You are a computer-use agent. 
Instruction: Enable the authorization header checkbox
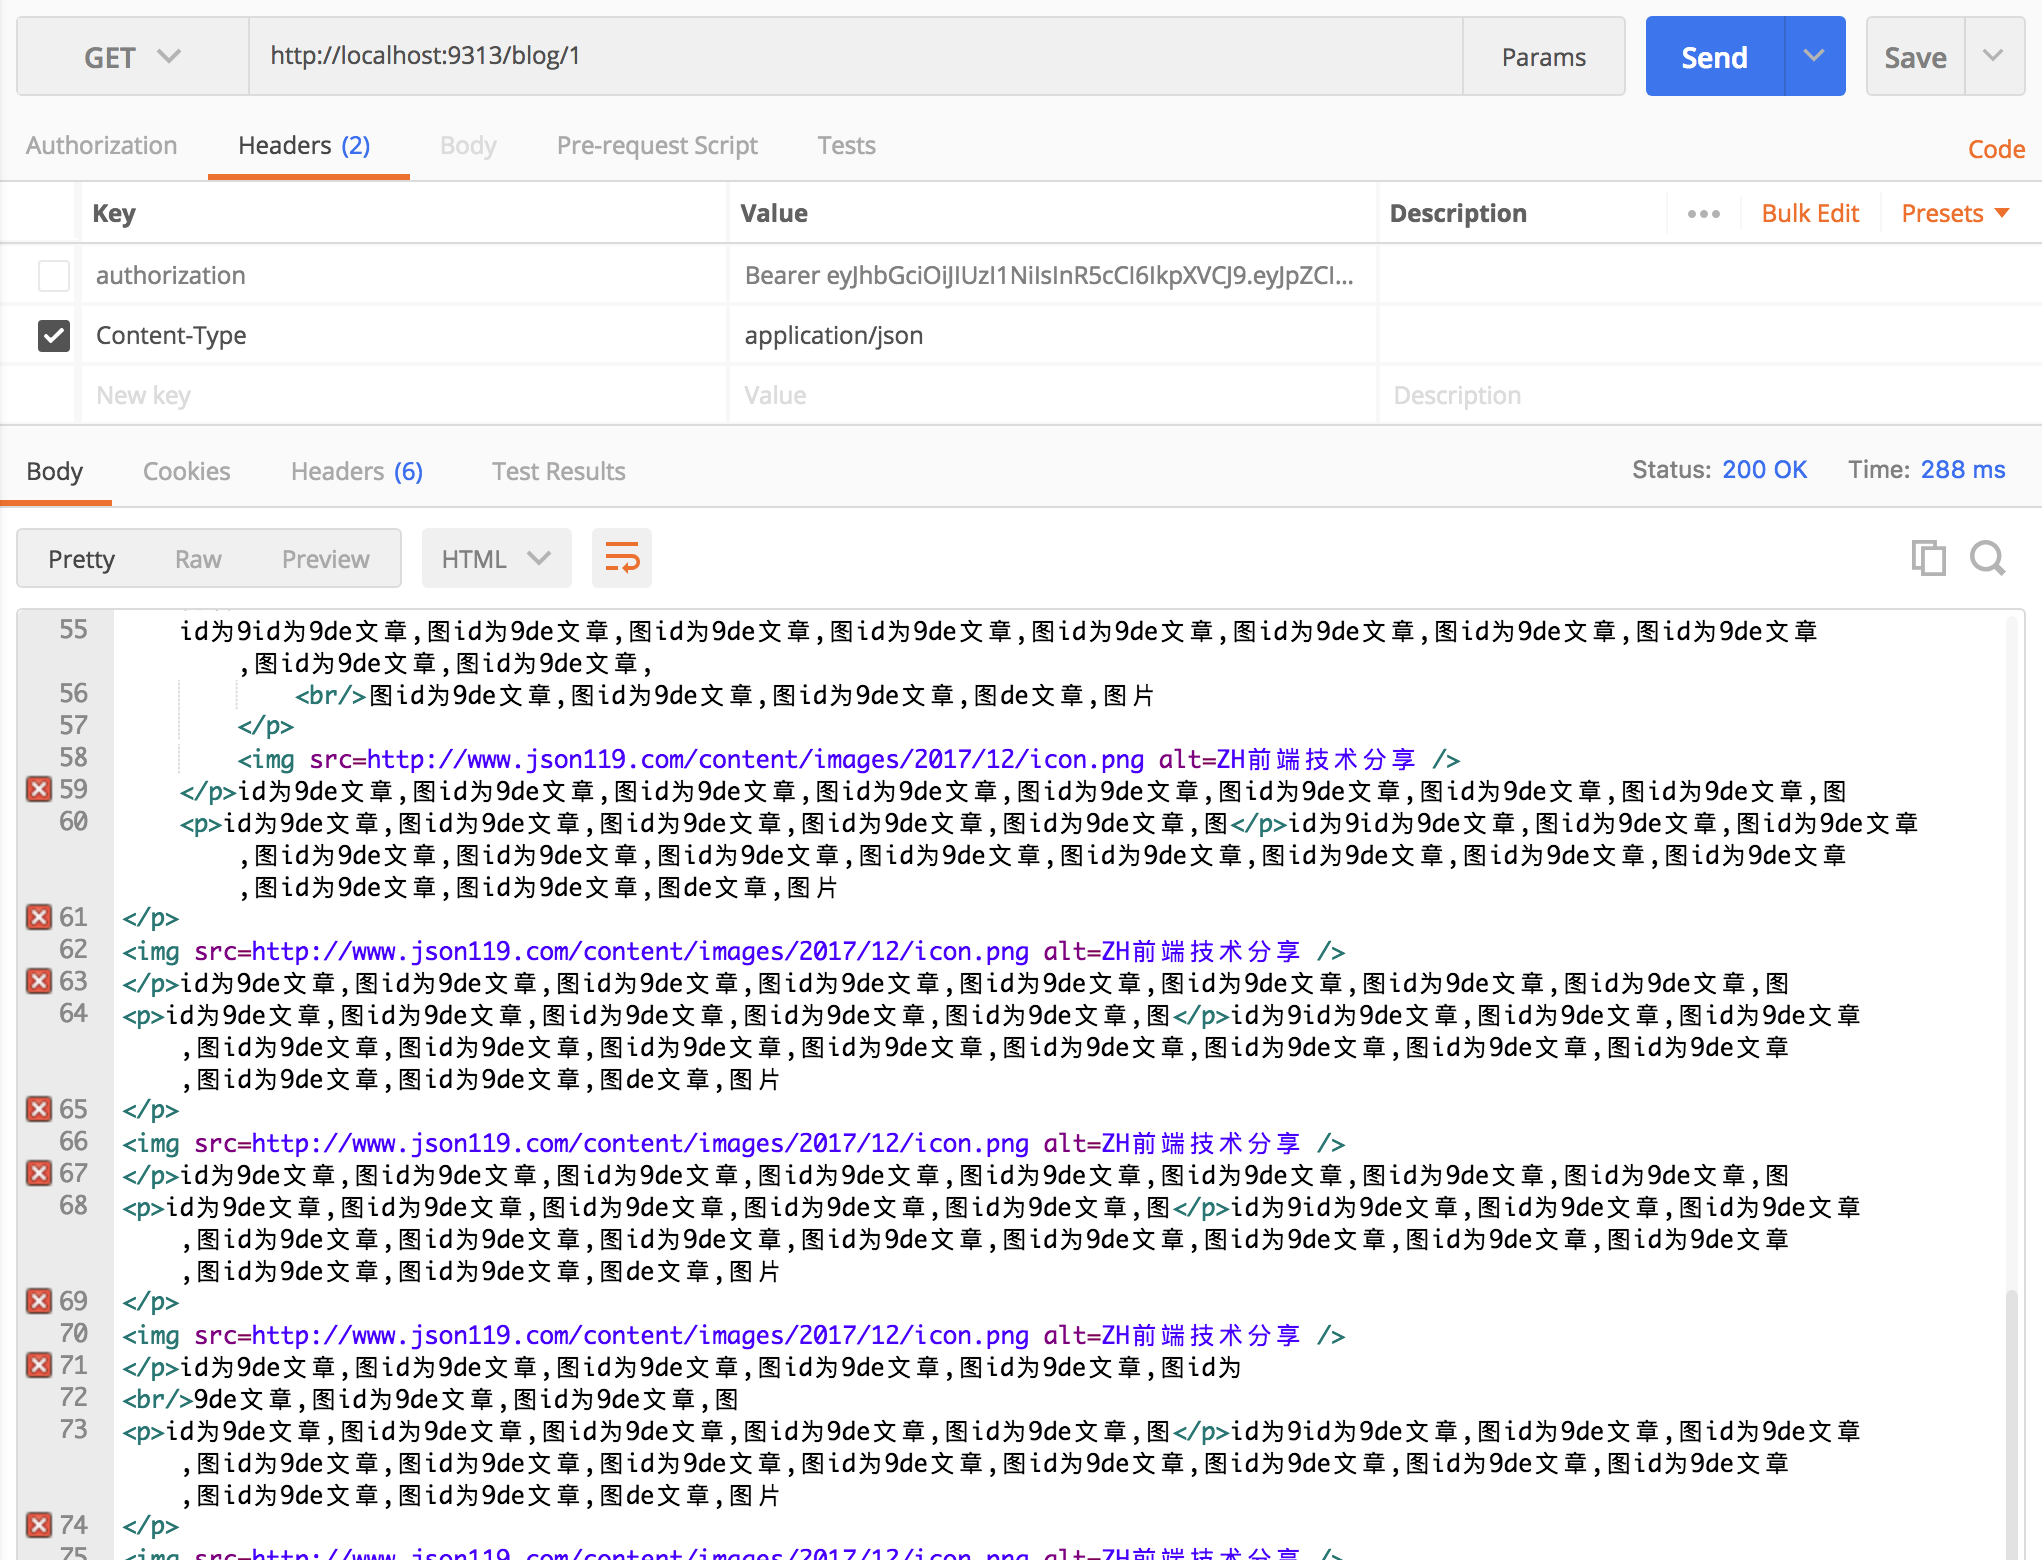pos(54,275)
